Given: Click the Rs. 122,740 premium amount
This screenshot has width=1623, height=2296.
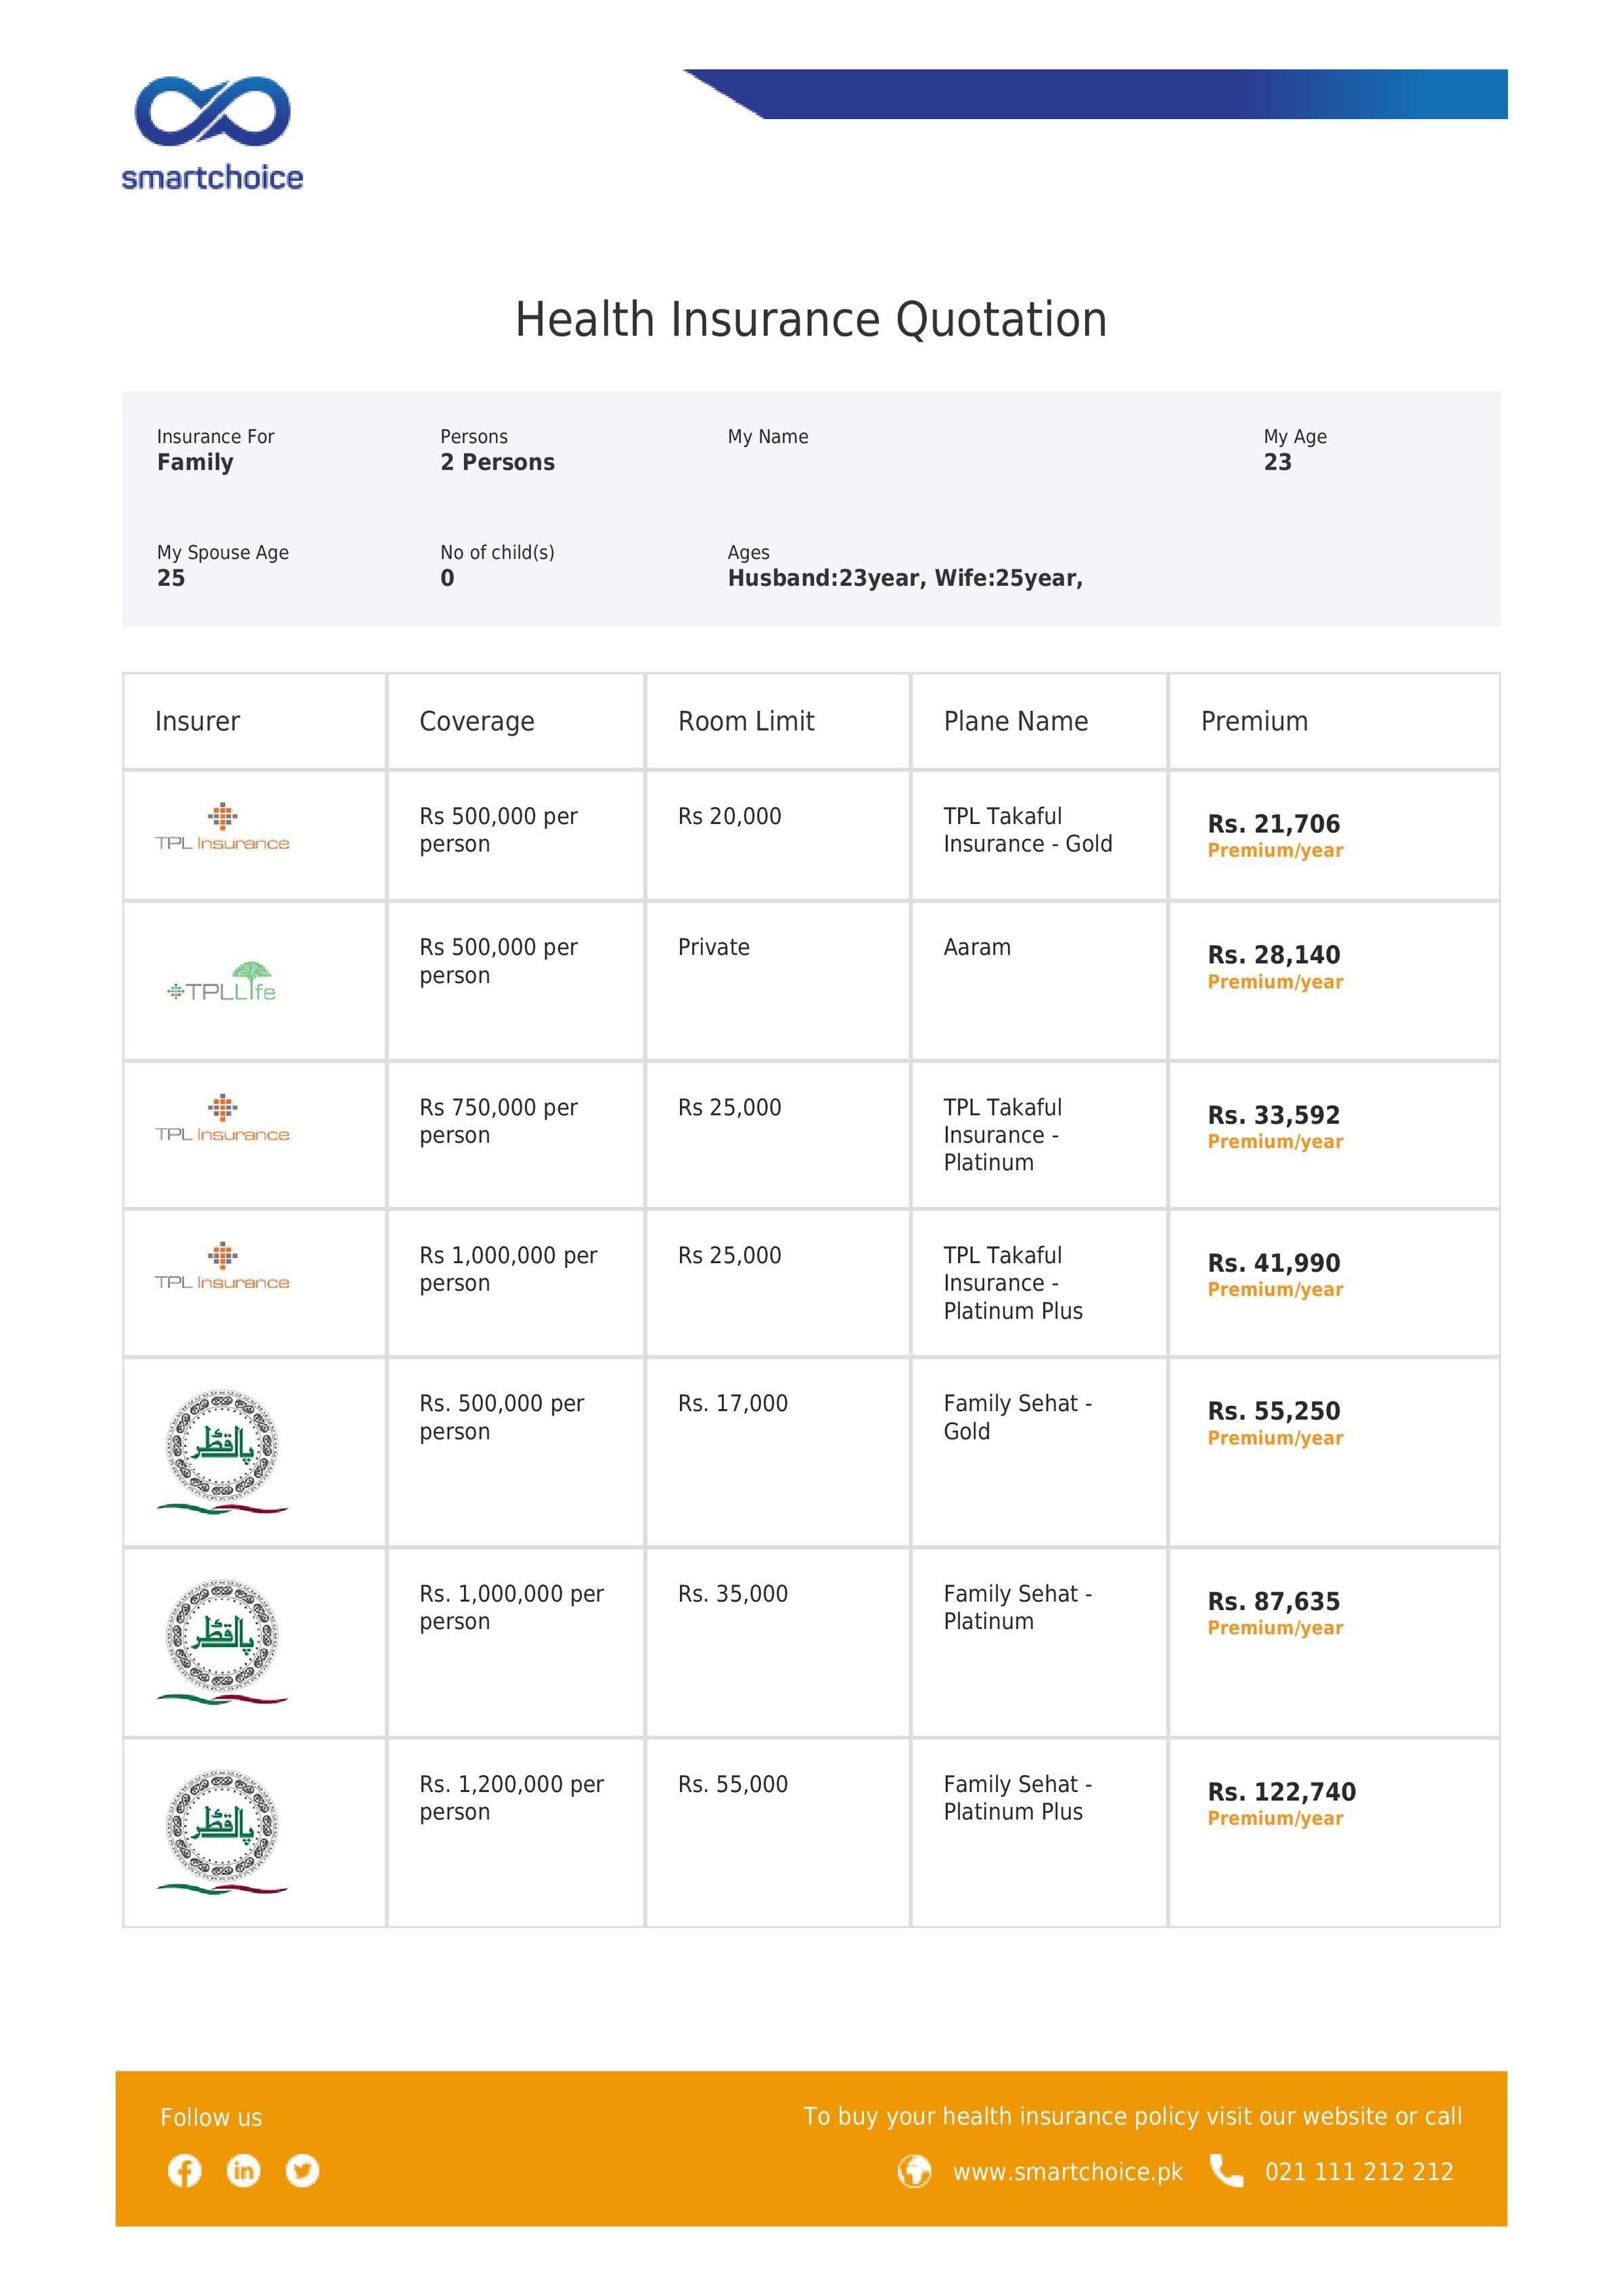Looking at the screenshot, I should tap(1282, 1791).
